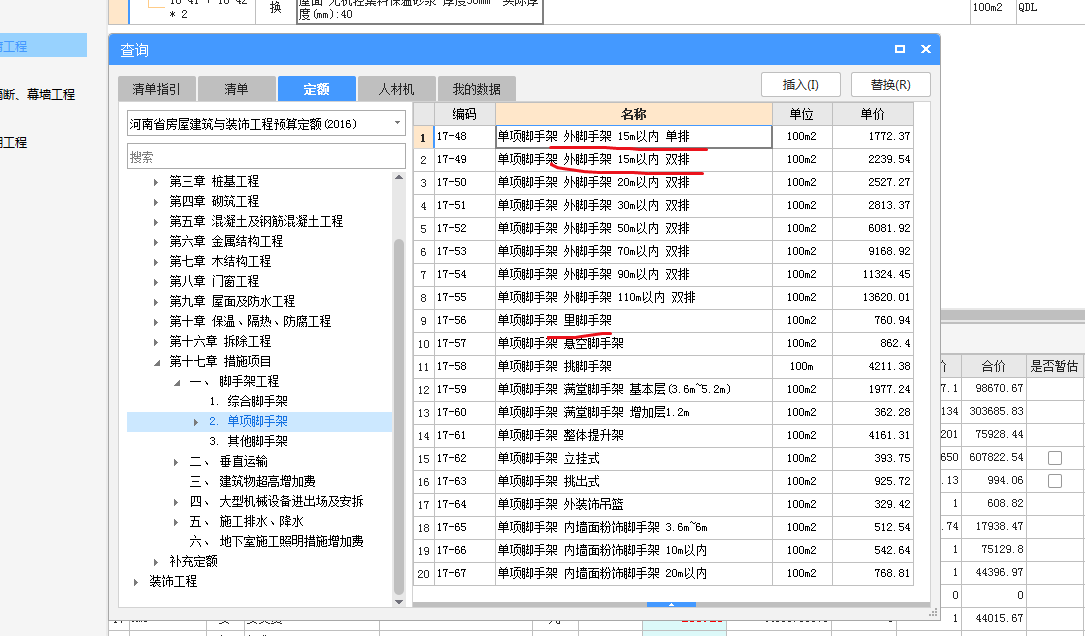Select row 17-49 外脚手架 15m以内 双排
Image resolution: width=1085 pixels, height=636 pixels.
point(664,160)
